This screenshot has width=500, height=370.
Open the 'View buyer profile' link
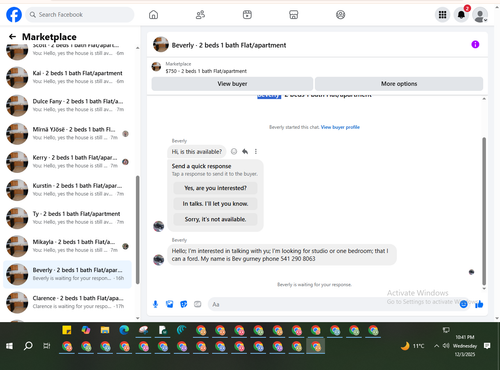tap(340, 127)
